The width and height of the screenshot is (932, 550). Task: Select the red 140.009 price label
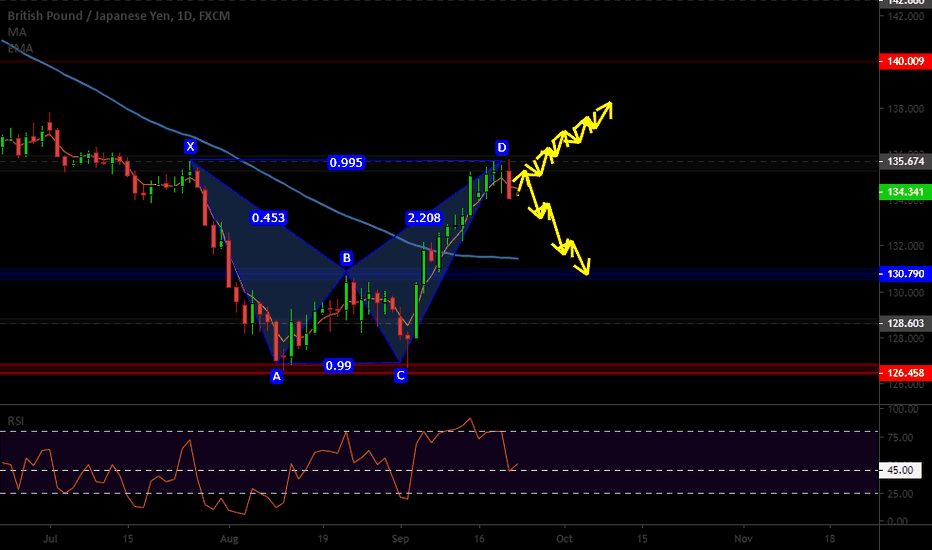pos(905,61)
